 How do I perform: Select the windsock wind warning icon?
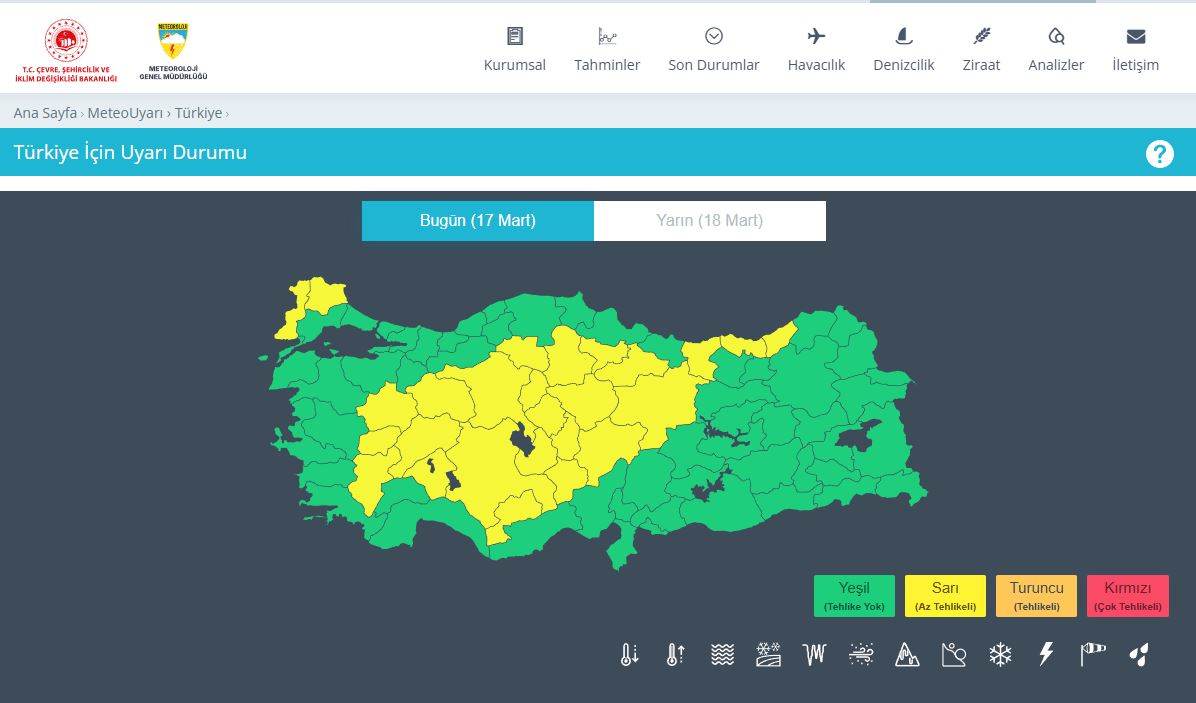1093,655
